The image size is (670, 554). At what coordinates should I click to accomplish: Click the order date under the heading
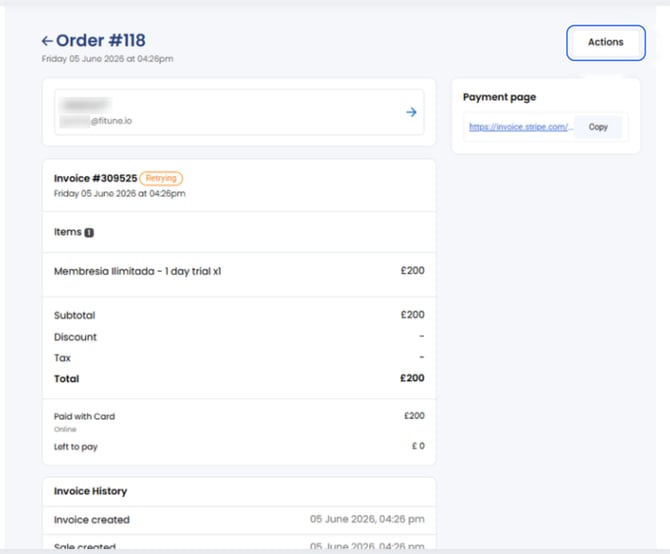[107, 59]
